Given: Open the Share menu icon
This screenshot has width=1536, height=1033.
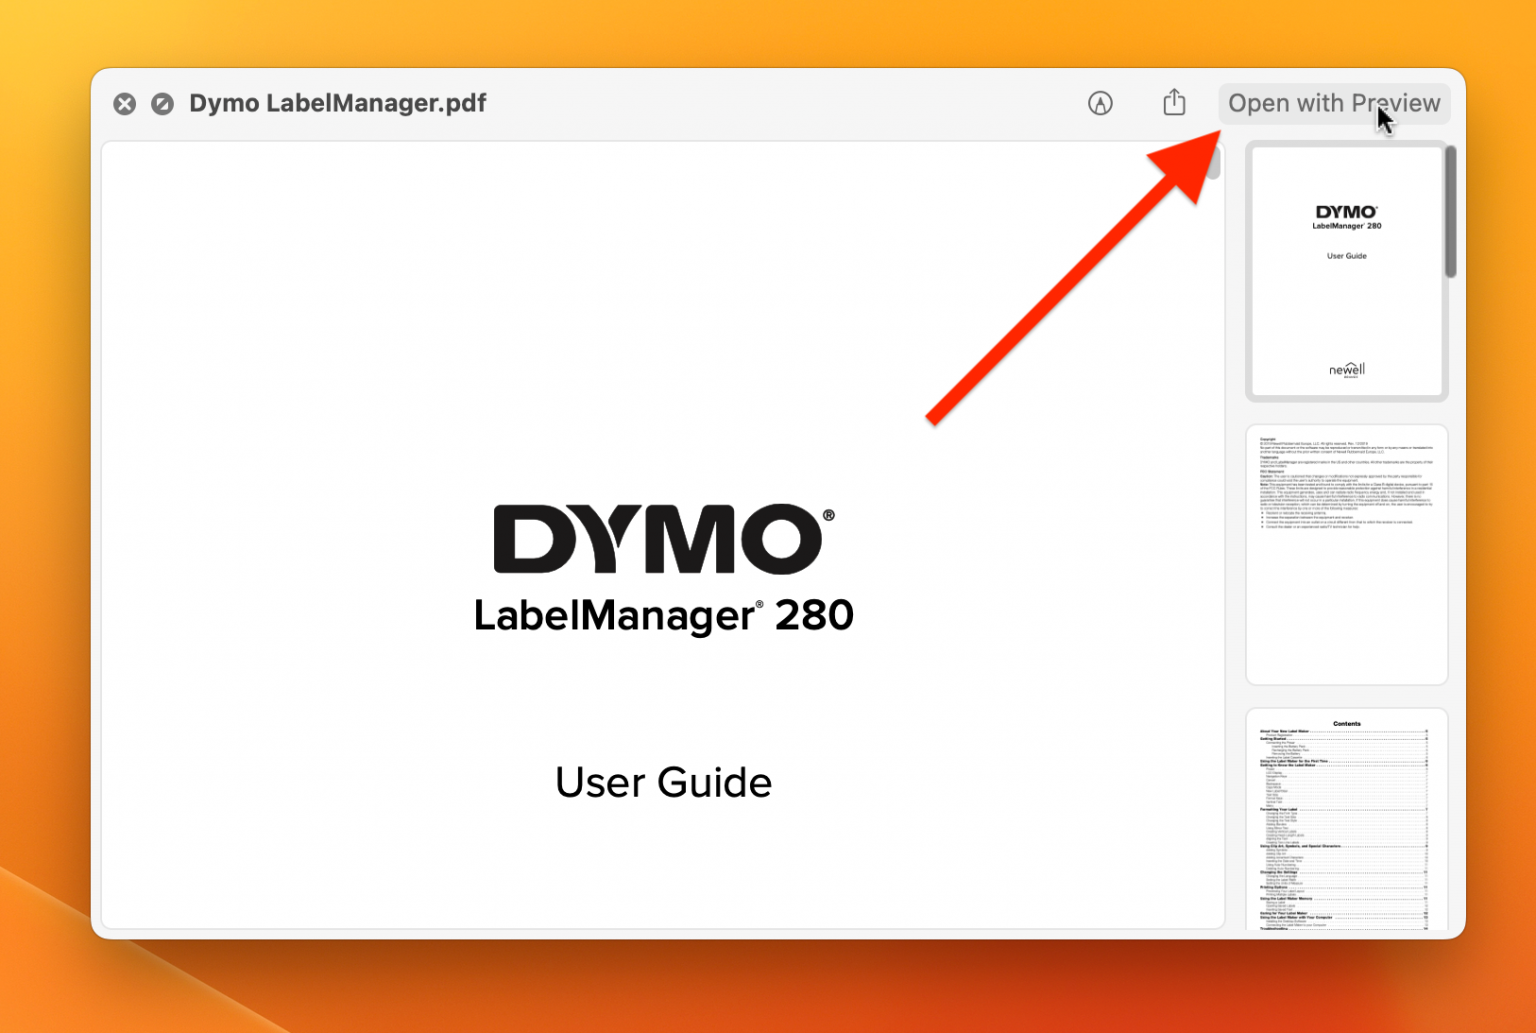Looking at the screenshot, I should pos(1174,103).
